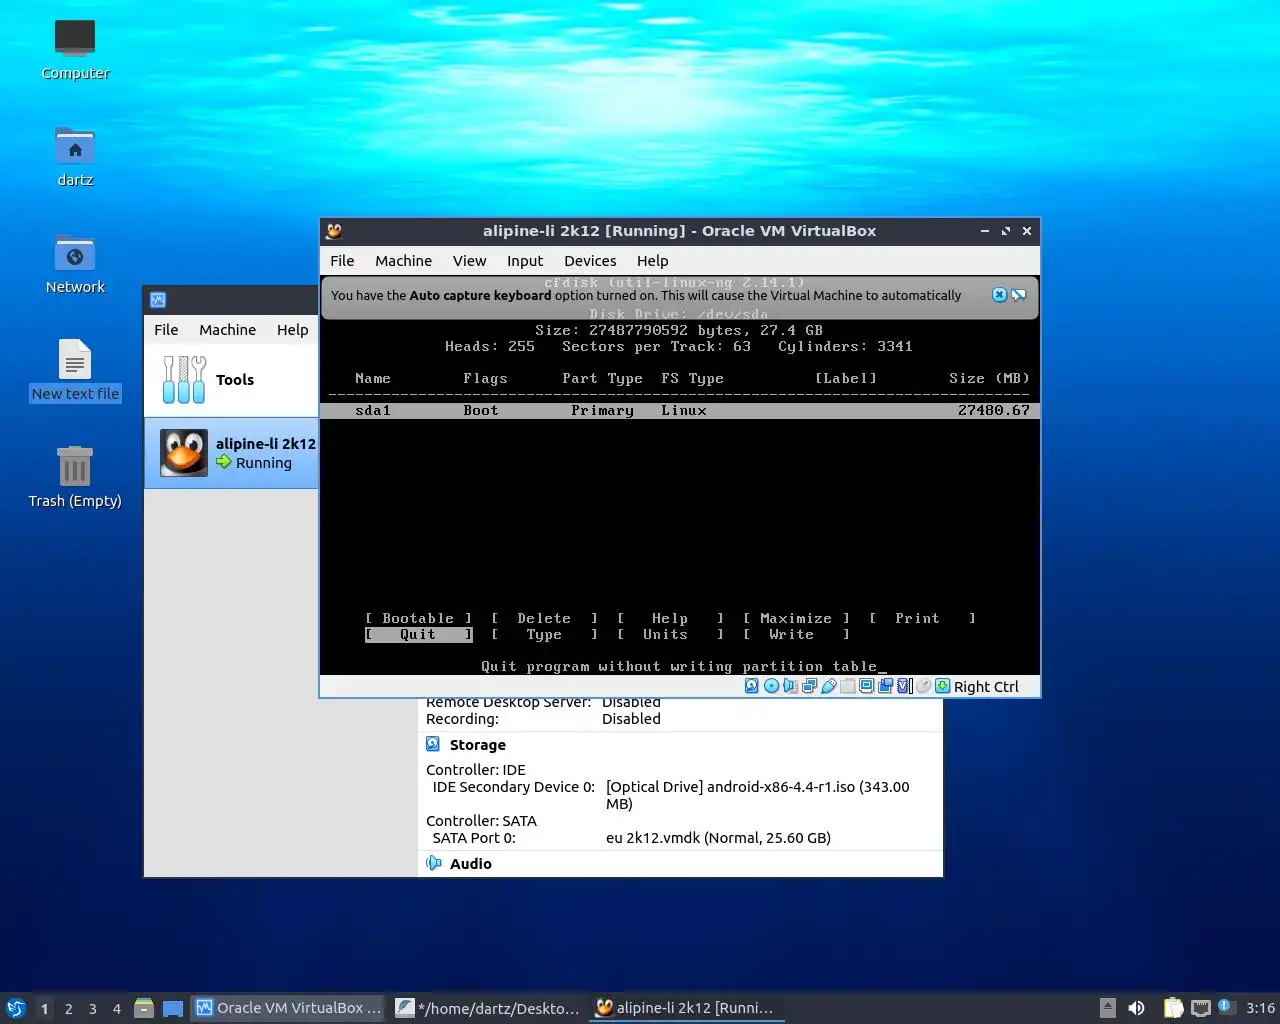Image resolution: width=1280 pixels, height=1024 pixels.
Task: Switch to workspace 2 in taskbar pager
Action: tap(68, 1009)
